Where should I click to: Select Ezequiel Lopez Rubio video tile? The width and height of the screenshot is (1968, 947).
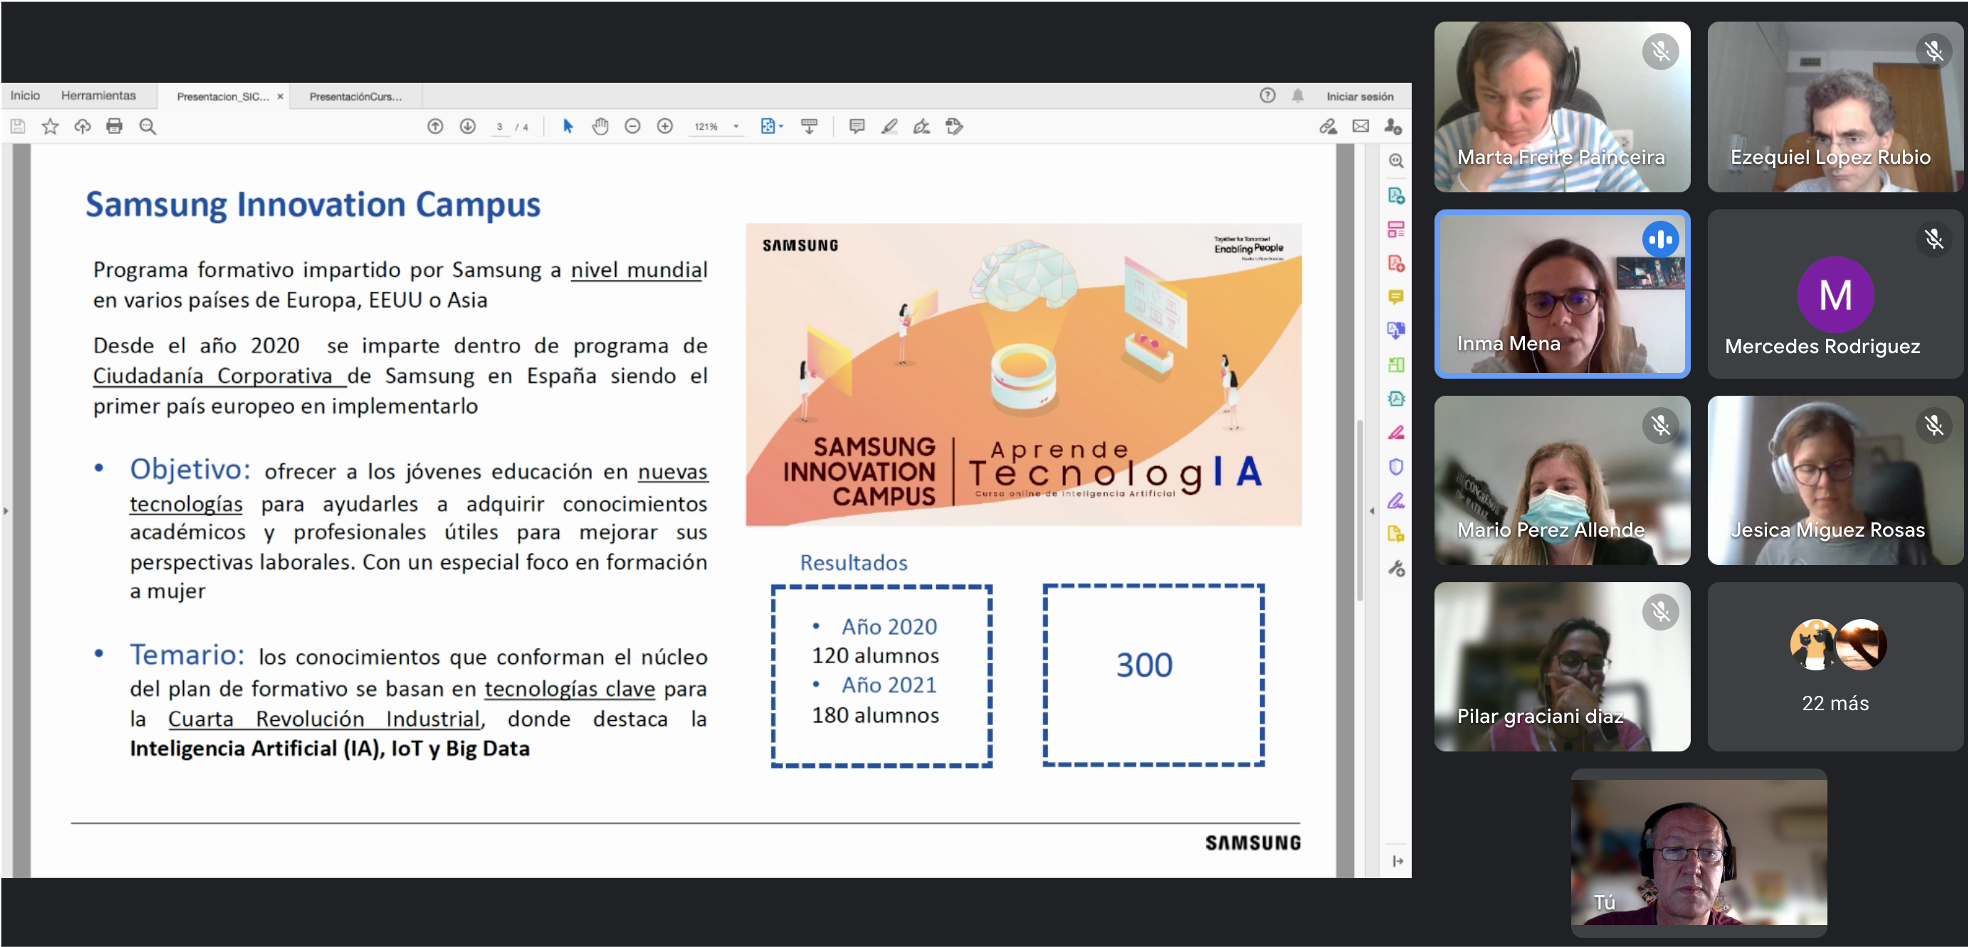point(1835,107)
